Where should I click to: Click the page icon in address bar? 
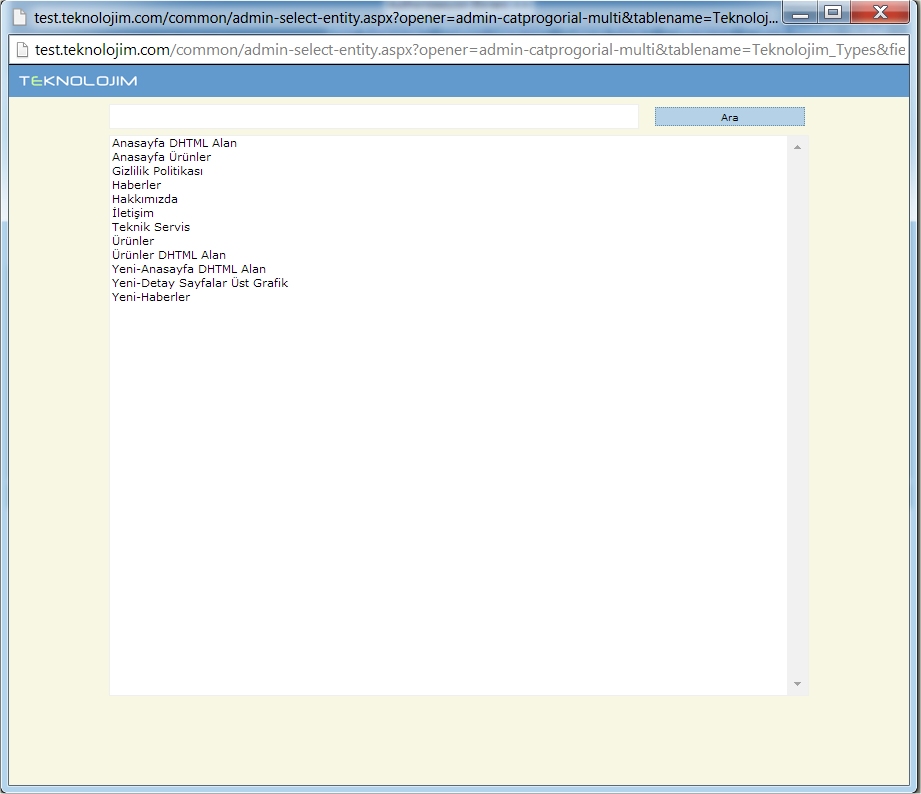(22, 50)
